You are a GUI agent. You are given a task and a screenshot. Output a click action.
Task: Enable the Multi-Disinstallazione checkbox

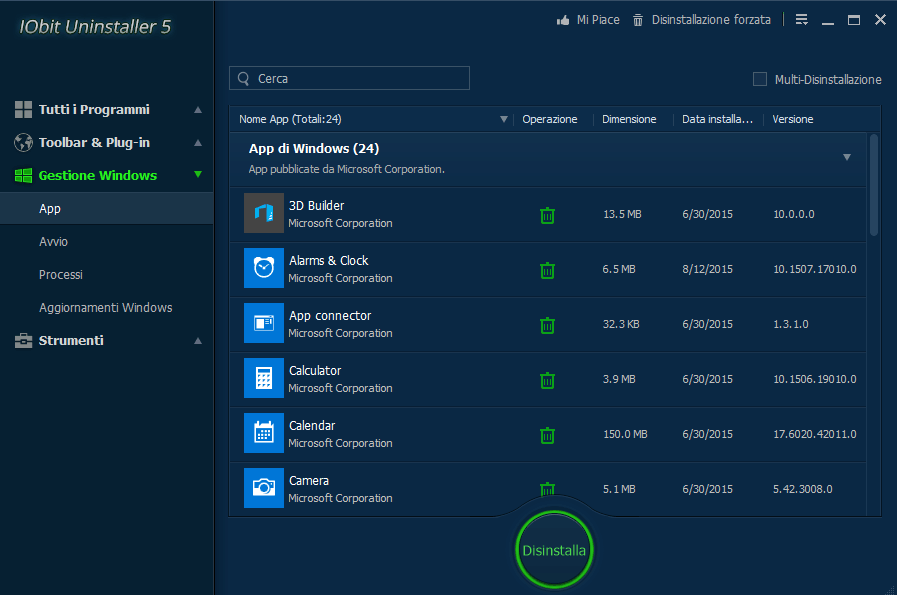click(760, 79)
